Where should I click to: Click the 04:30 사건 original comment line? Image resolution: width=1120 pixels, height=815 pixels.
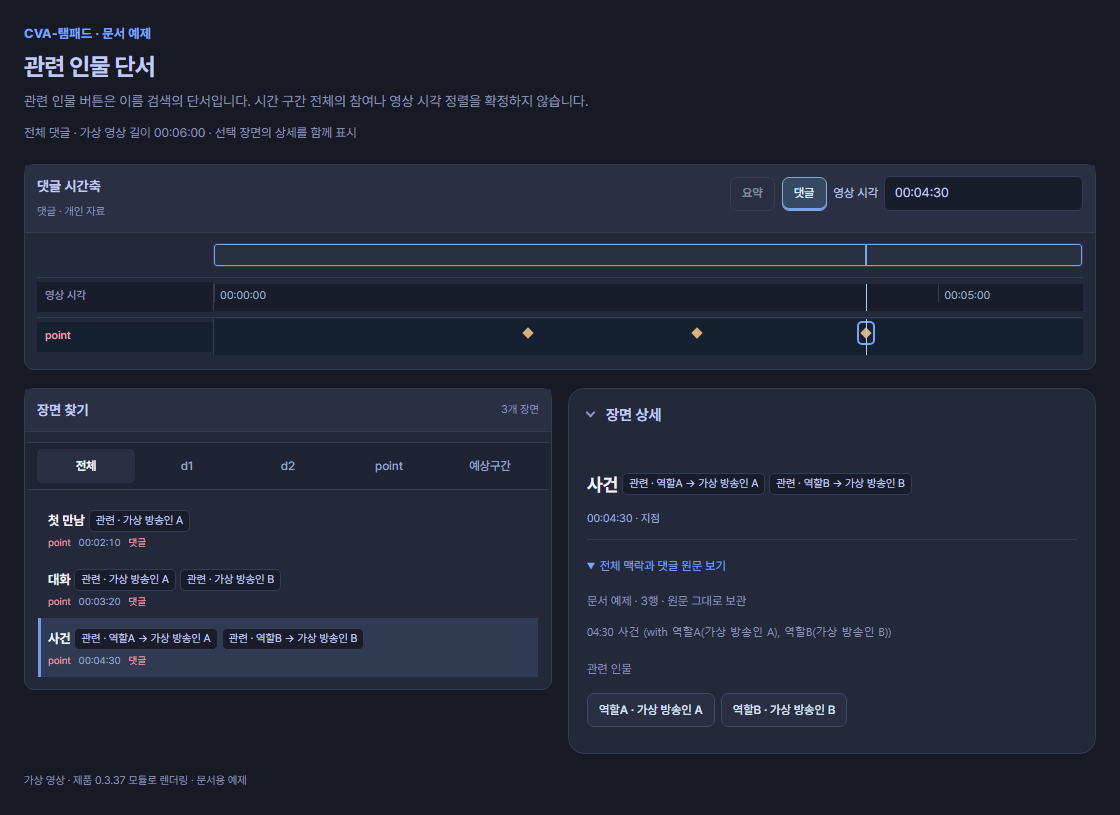[x=739, y=632]
